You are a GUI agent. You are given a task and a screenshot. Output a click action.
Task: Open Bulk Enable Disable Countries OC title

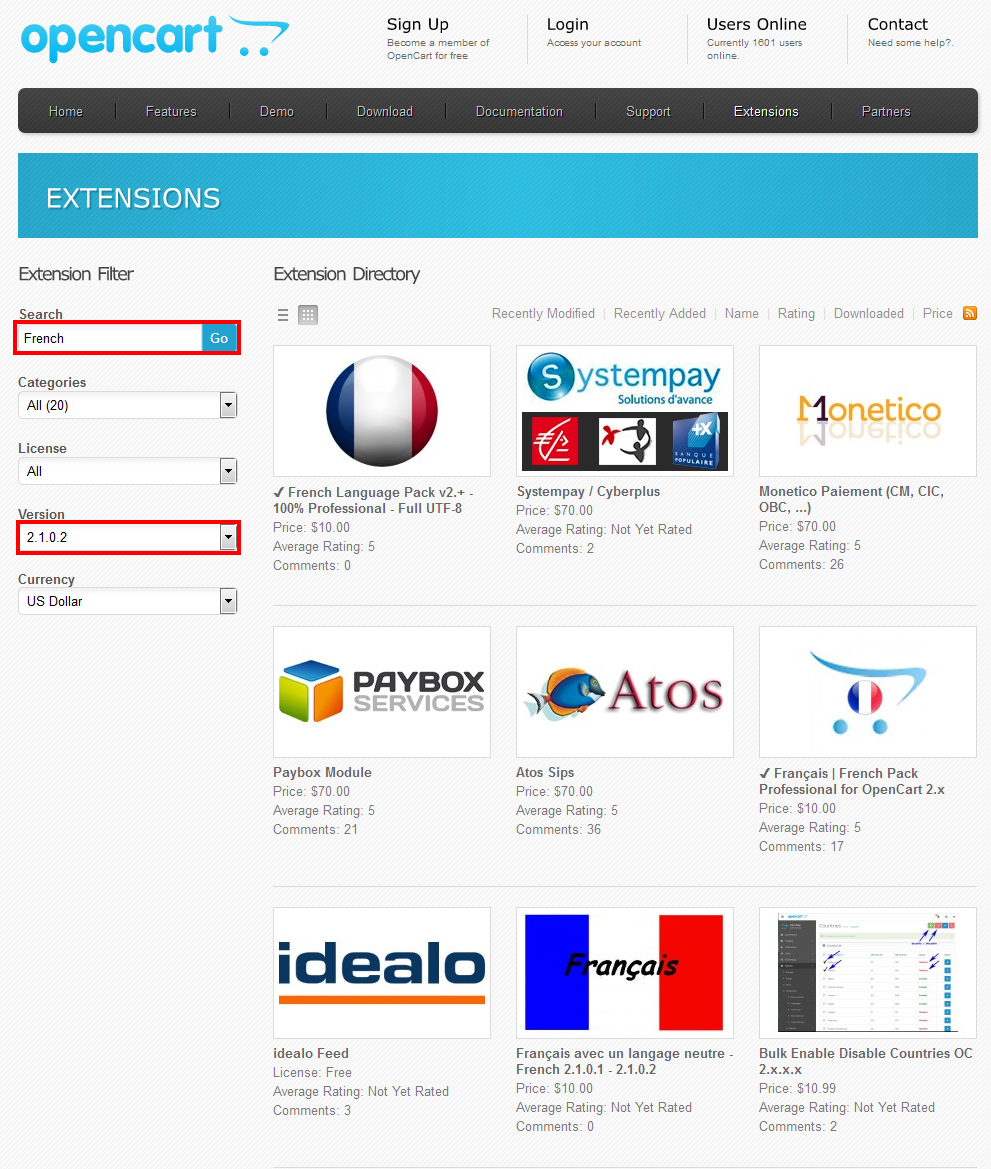pos(866,1062)
